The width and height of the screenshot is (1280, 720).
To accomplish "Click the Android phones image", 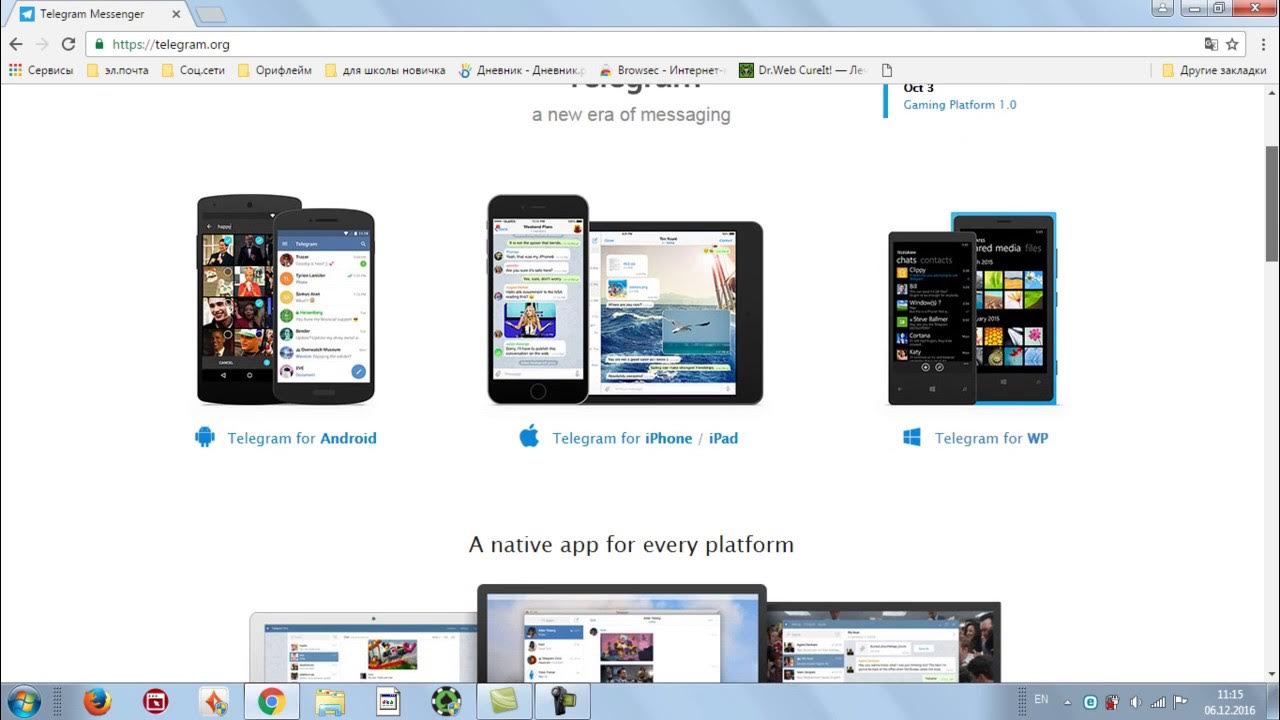I will click(x=286, y=300).
